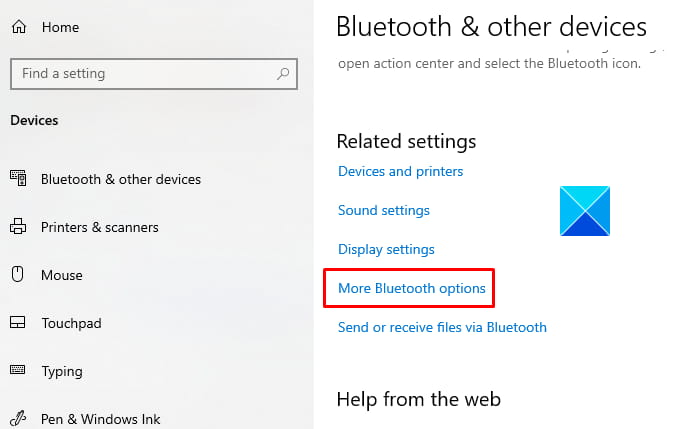Open Display settings link
Image resolution: width=673 pixels, height=429 pixels.
coord(386,249)
